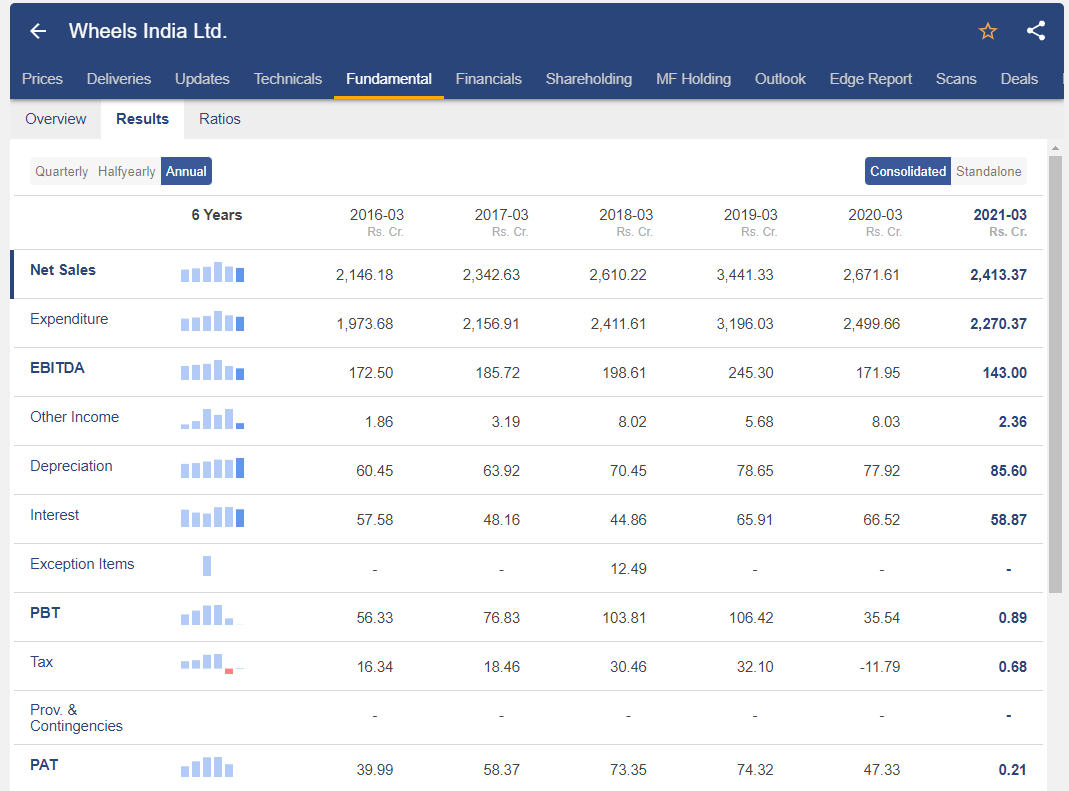Screen dimensions: 1069x791
Task: Open the Other Income sparkline chart
Action: [x=212, y=419]
